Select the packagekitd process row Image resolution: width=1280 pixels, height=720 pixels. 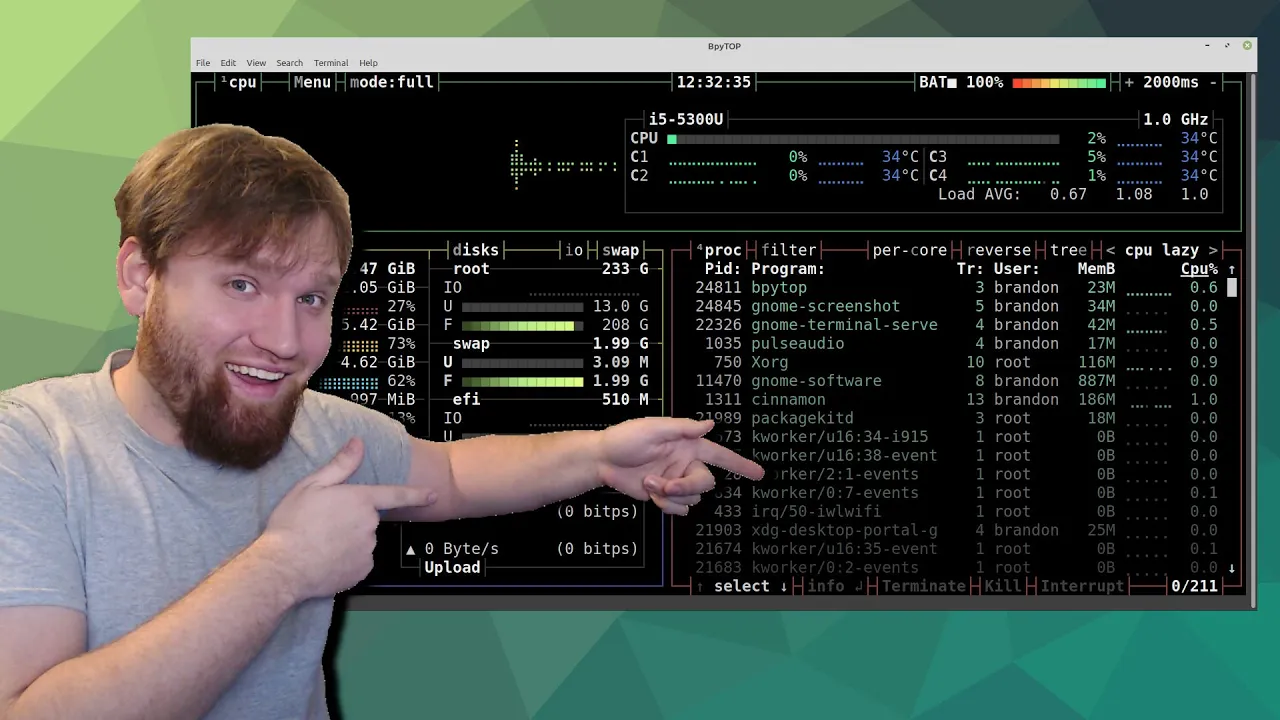tap(956, 418)
